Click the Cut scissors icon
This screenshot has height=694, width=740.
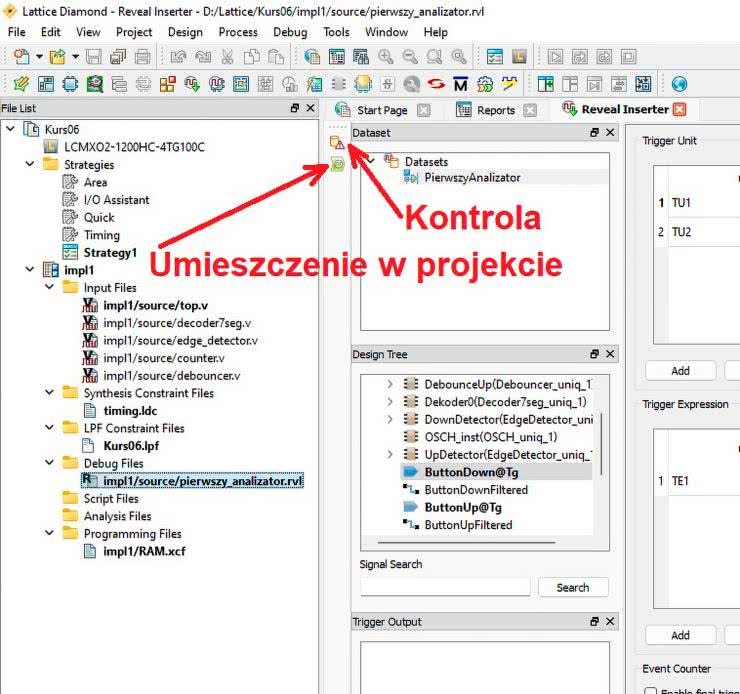[227, 57]
